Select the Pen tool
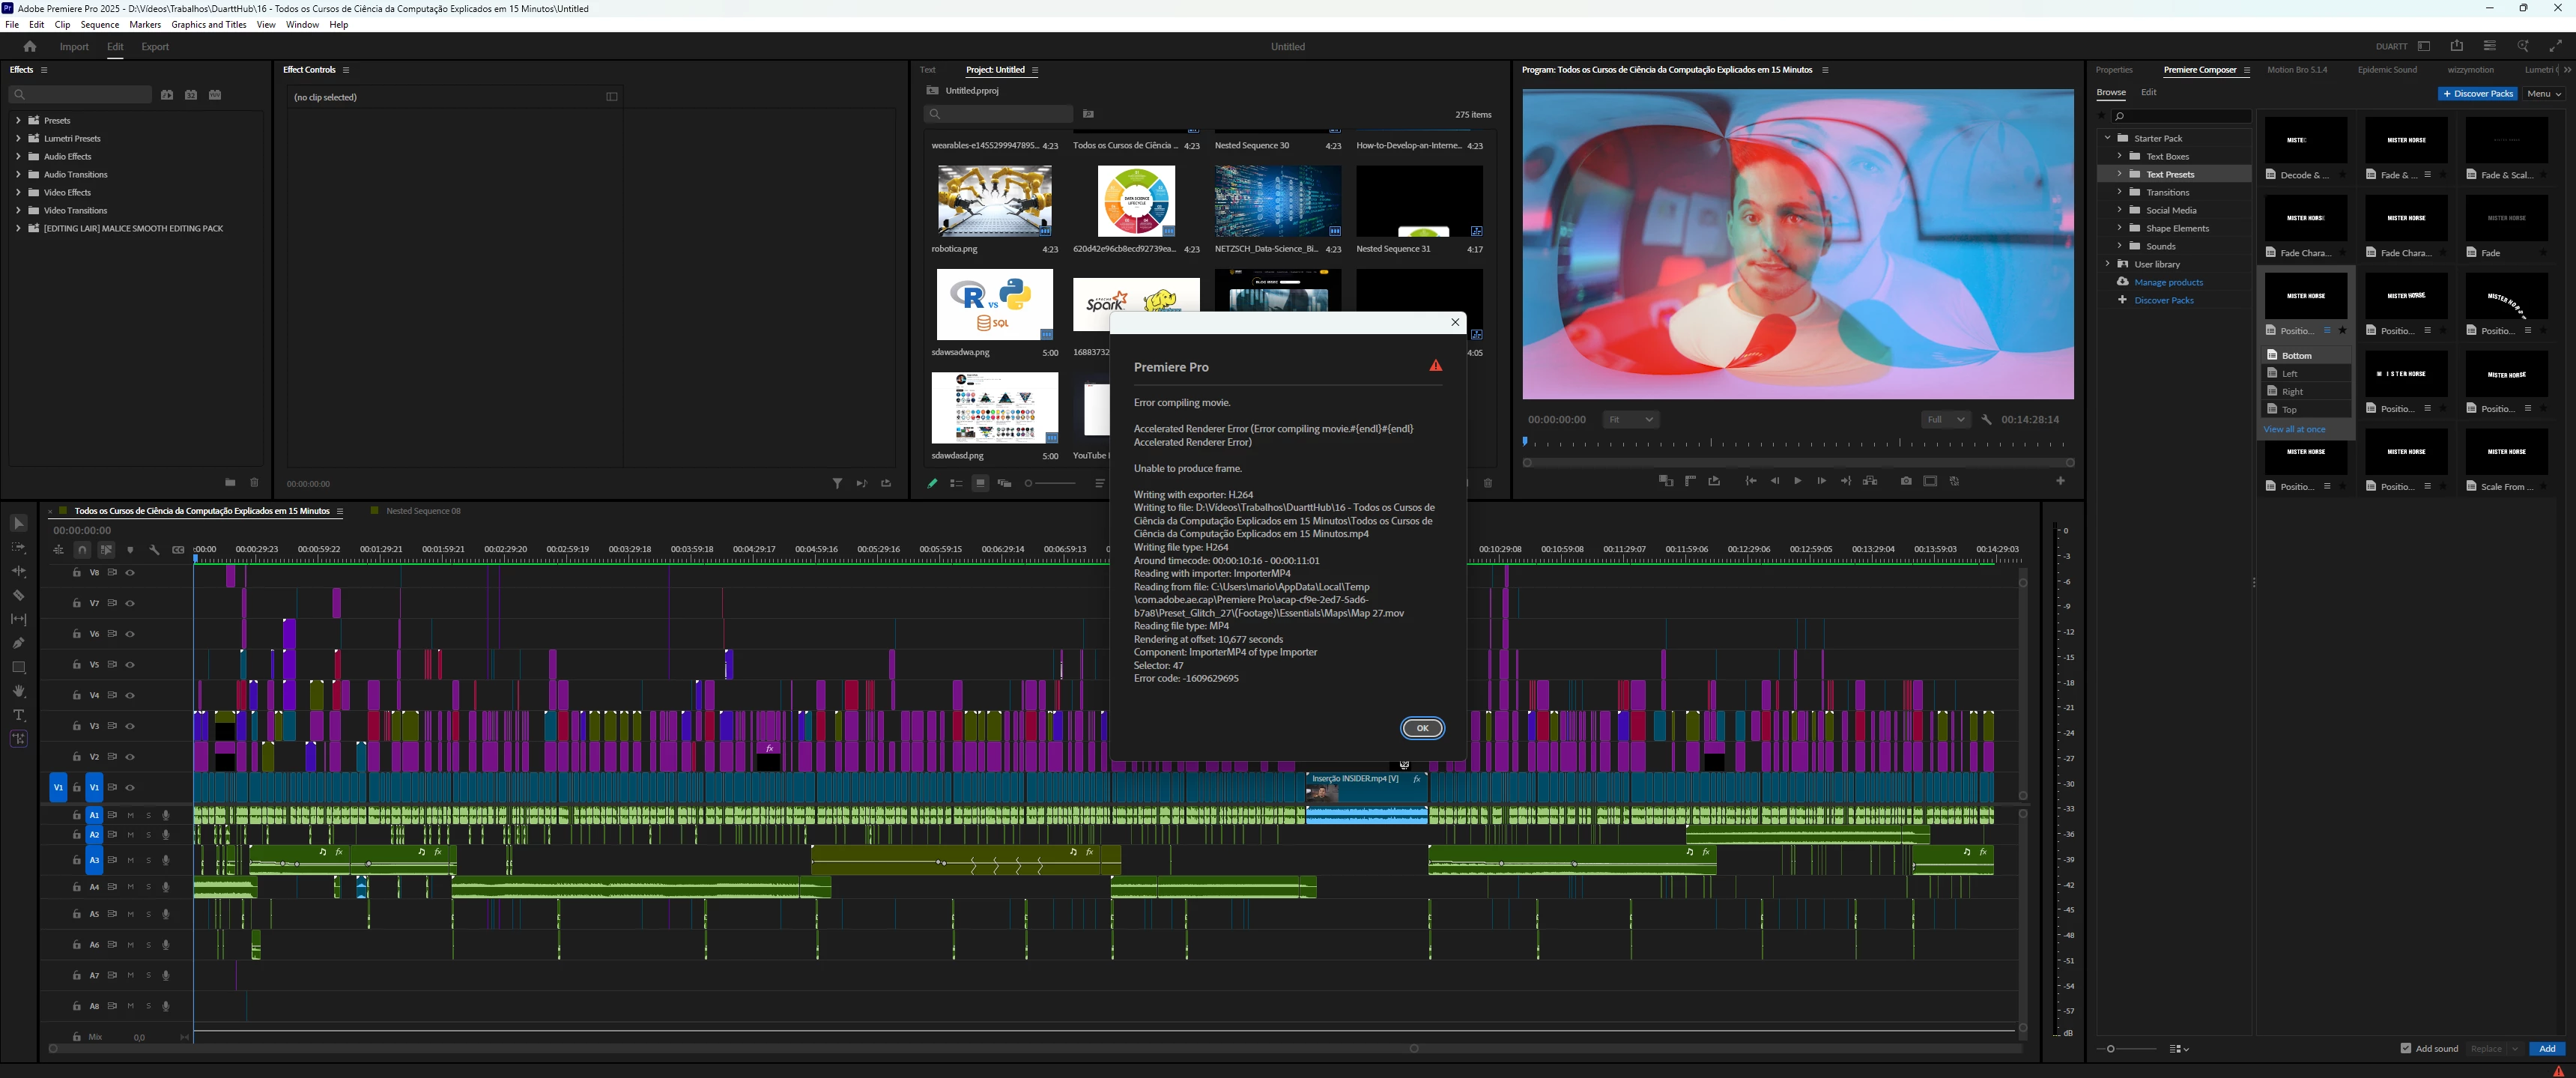 pyautogui.click(x=18, y=643)
